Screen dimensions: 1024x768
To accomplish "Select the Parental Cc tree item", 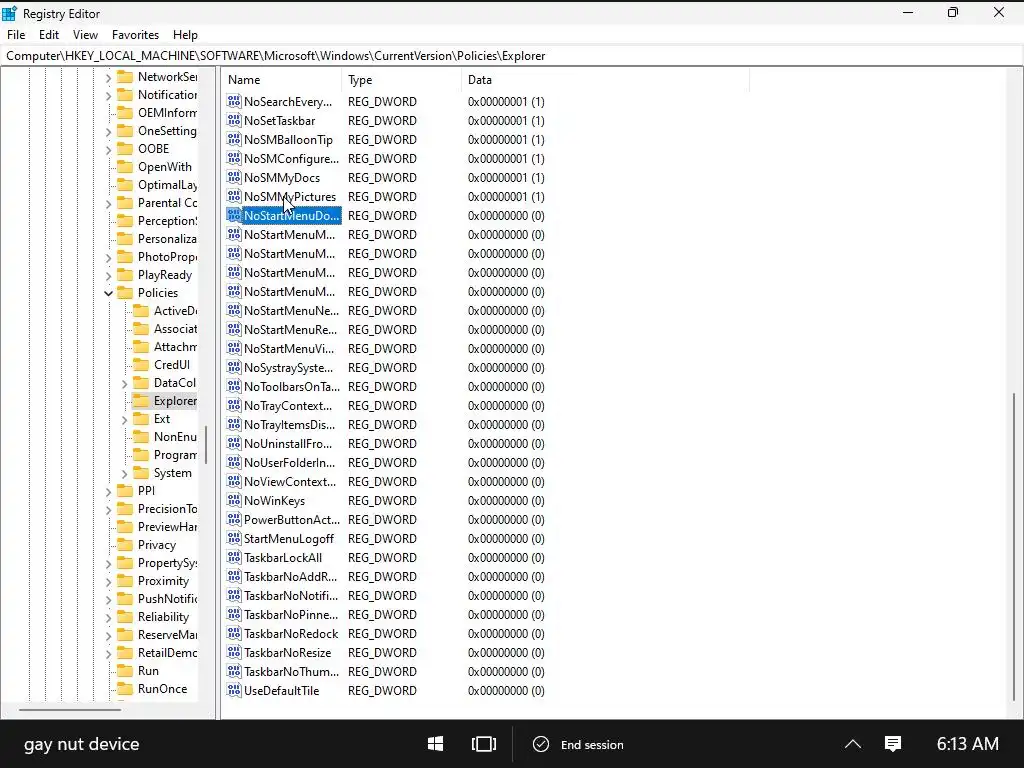I will coord(167,202).
